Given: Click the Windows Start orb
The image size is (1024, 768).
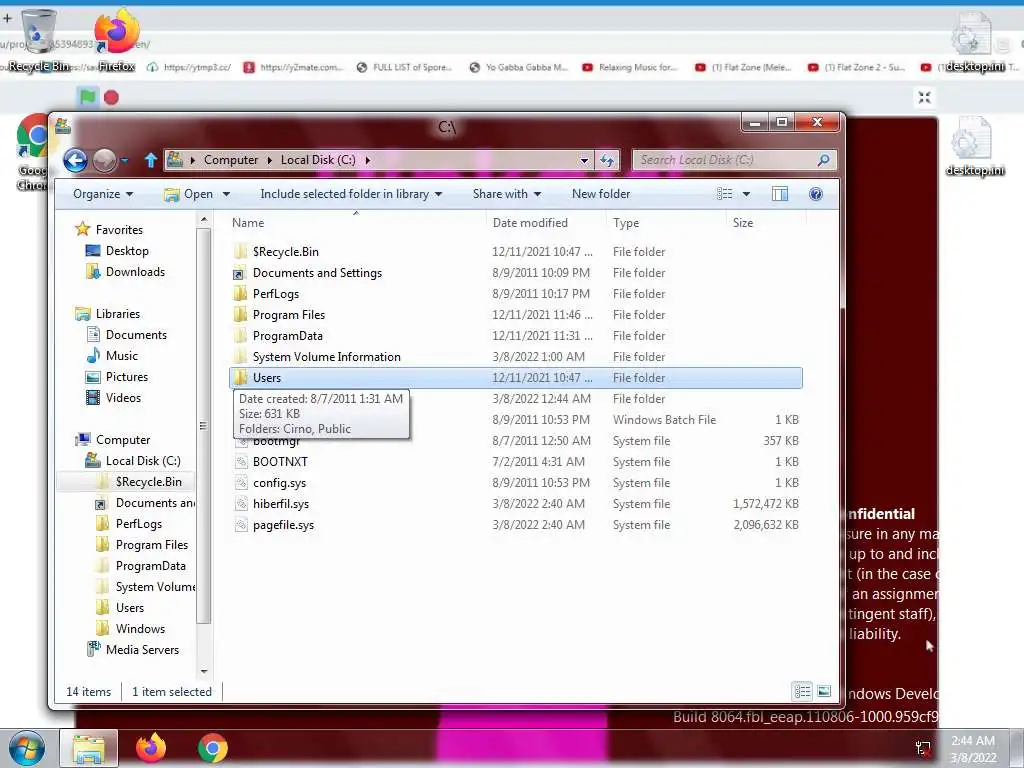Looking at the screenshot, I should click(27, 748).
